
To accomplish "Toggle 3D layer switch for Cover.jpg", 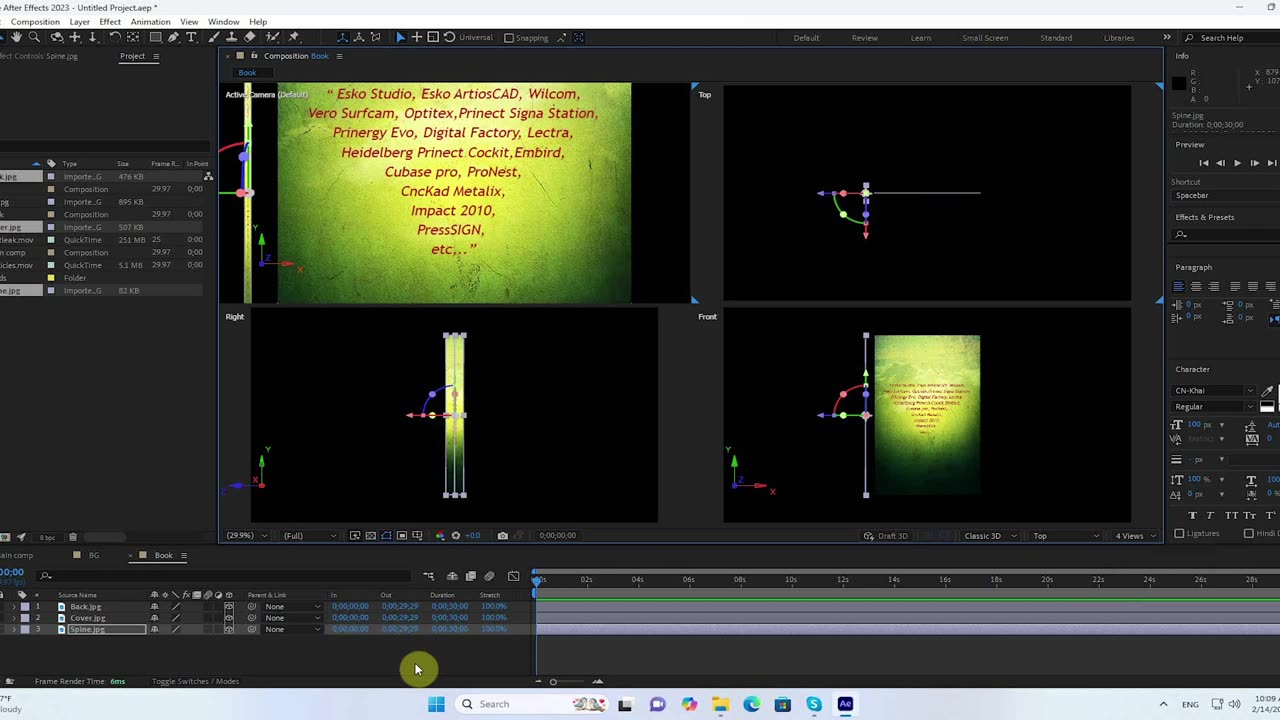I will 229,618.
